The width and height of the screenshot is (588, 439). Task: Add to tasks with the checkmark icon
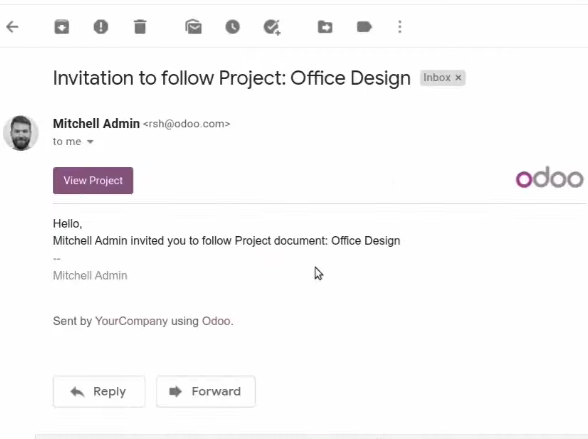272,27
